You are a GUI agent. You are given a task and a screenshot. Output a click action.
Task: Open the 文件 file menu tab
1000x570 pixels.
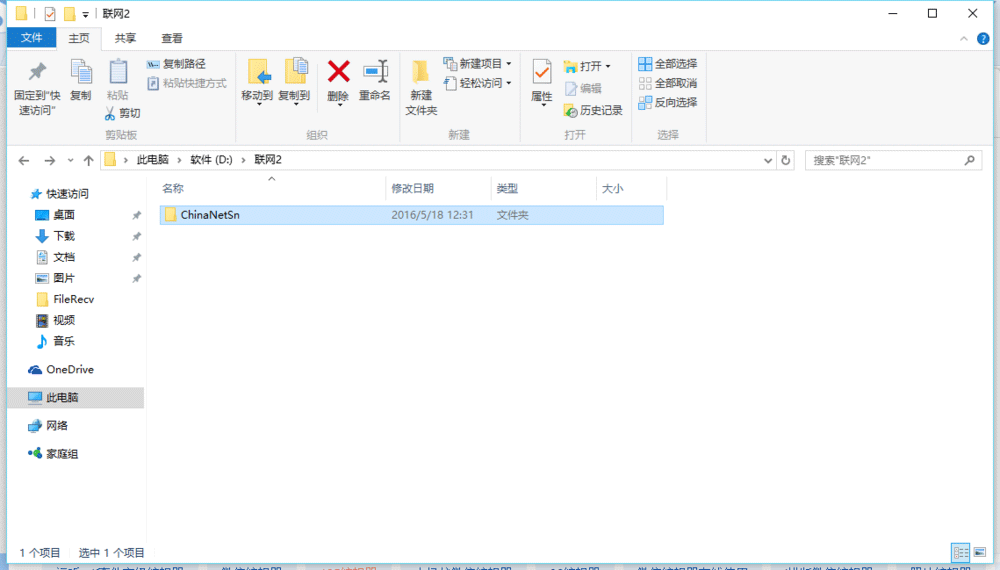click(x=31, y=38)
